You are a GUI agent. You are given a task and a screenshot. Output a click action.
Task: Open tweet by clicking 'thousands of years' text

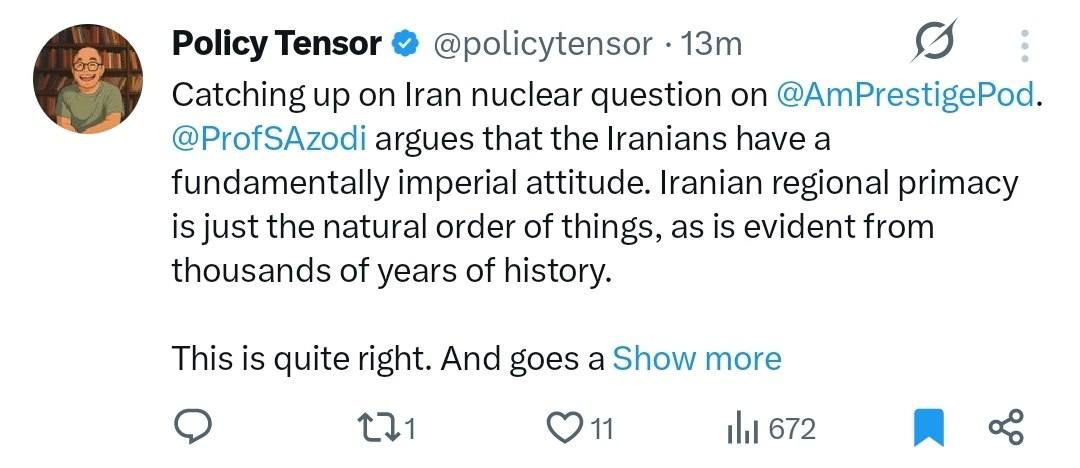click(x=321, y=270)
